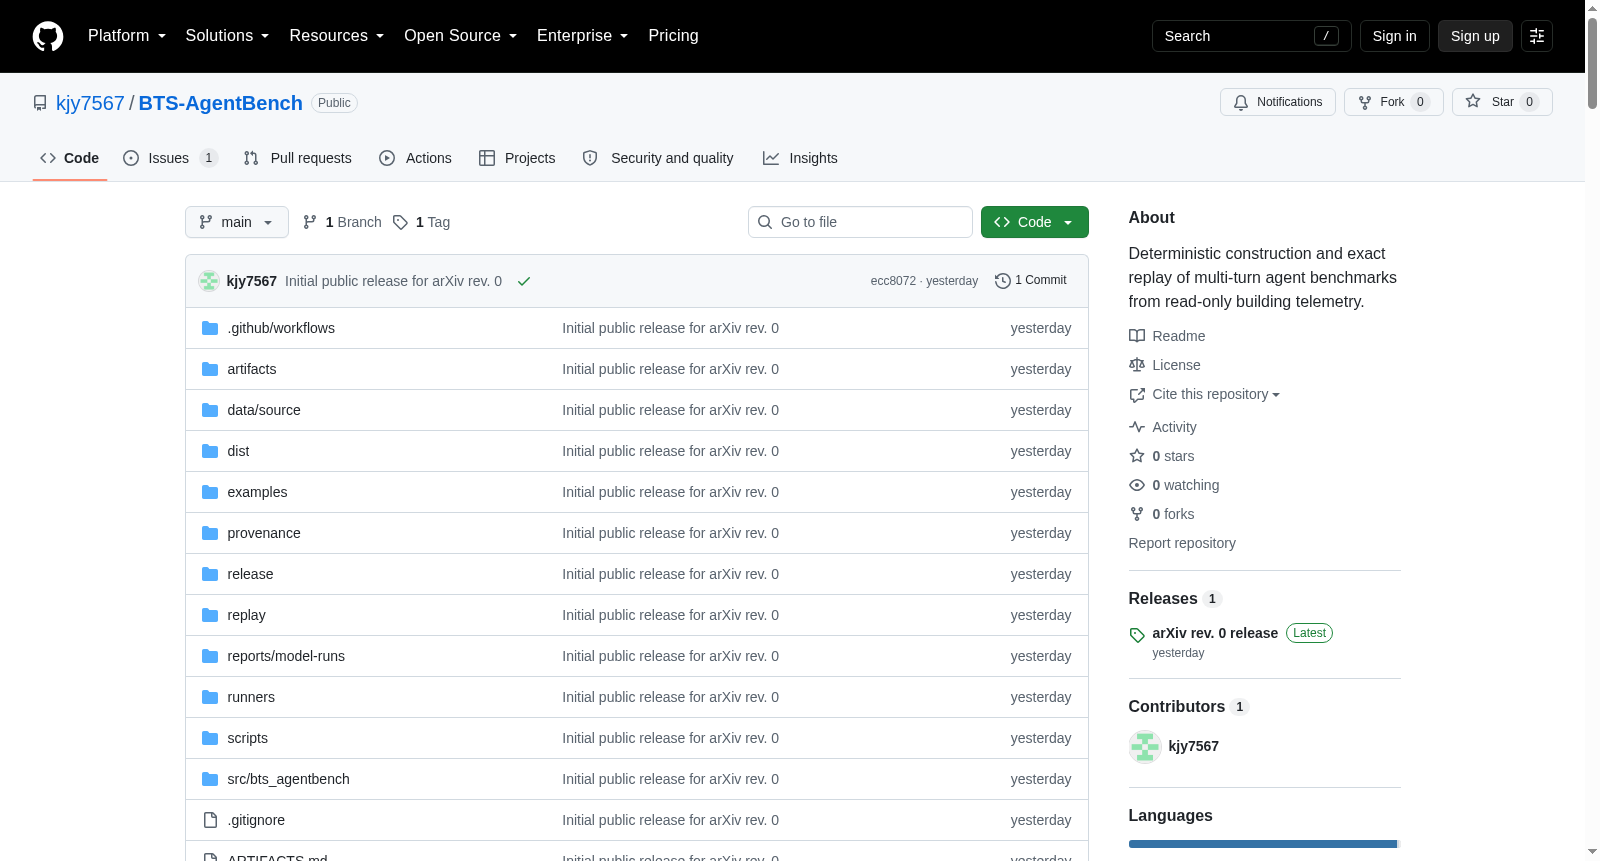Click the scales icon beside License
The width and height of the screenshot is (1600, 861).
click(1137, 365)
